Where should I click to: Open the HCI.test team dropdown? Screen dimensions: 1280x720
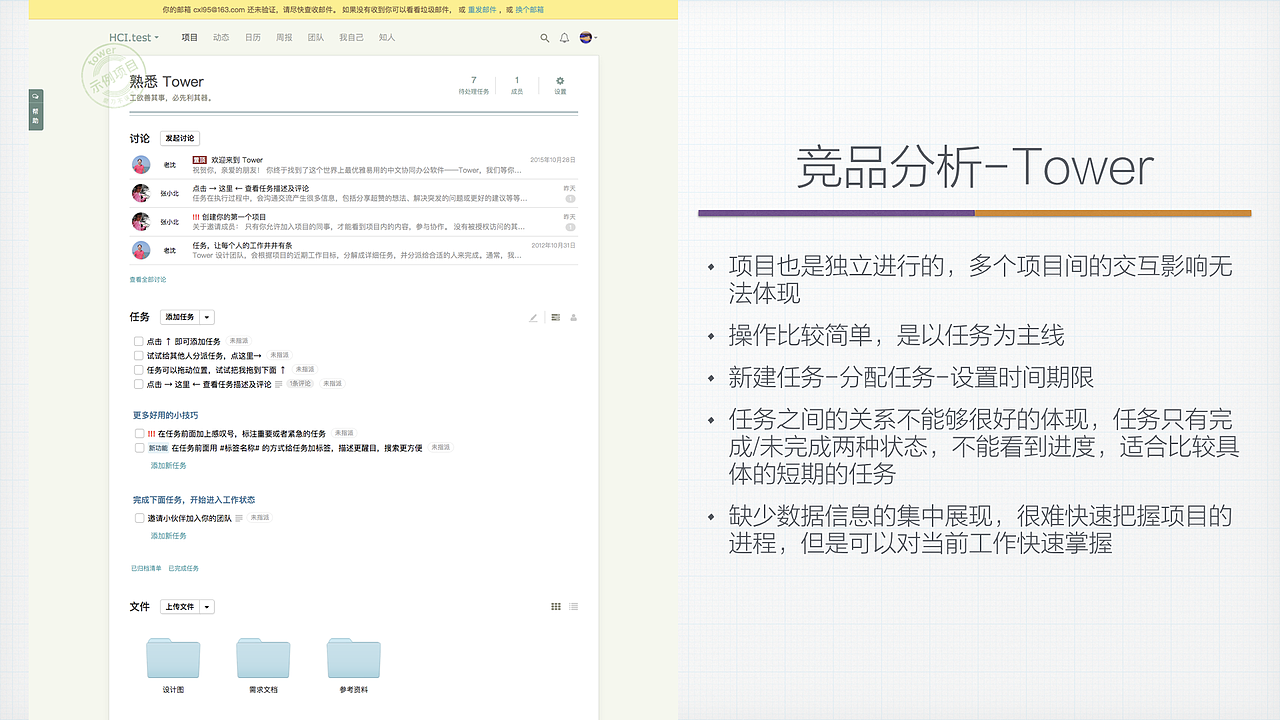(x=134, y=37)
